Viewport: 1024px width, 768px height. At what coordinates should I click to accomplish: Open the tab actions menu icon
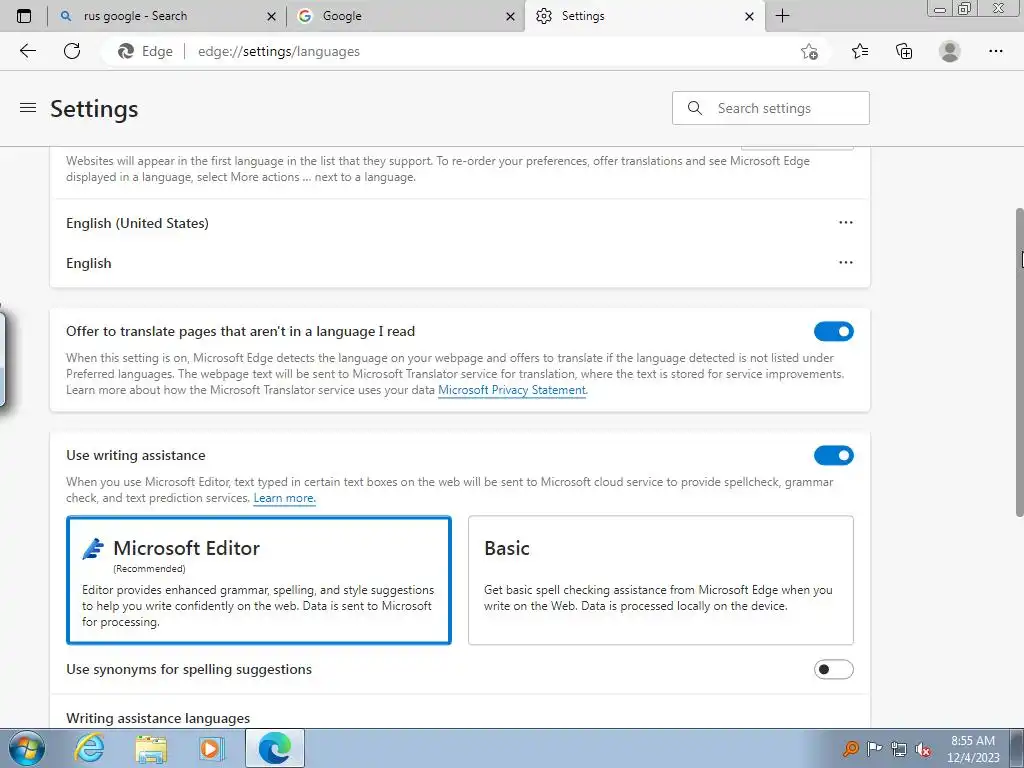tap(24, 16)
